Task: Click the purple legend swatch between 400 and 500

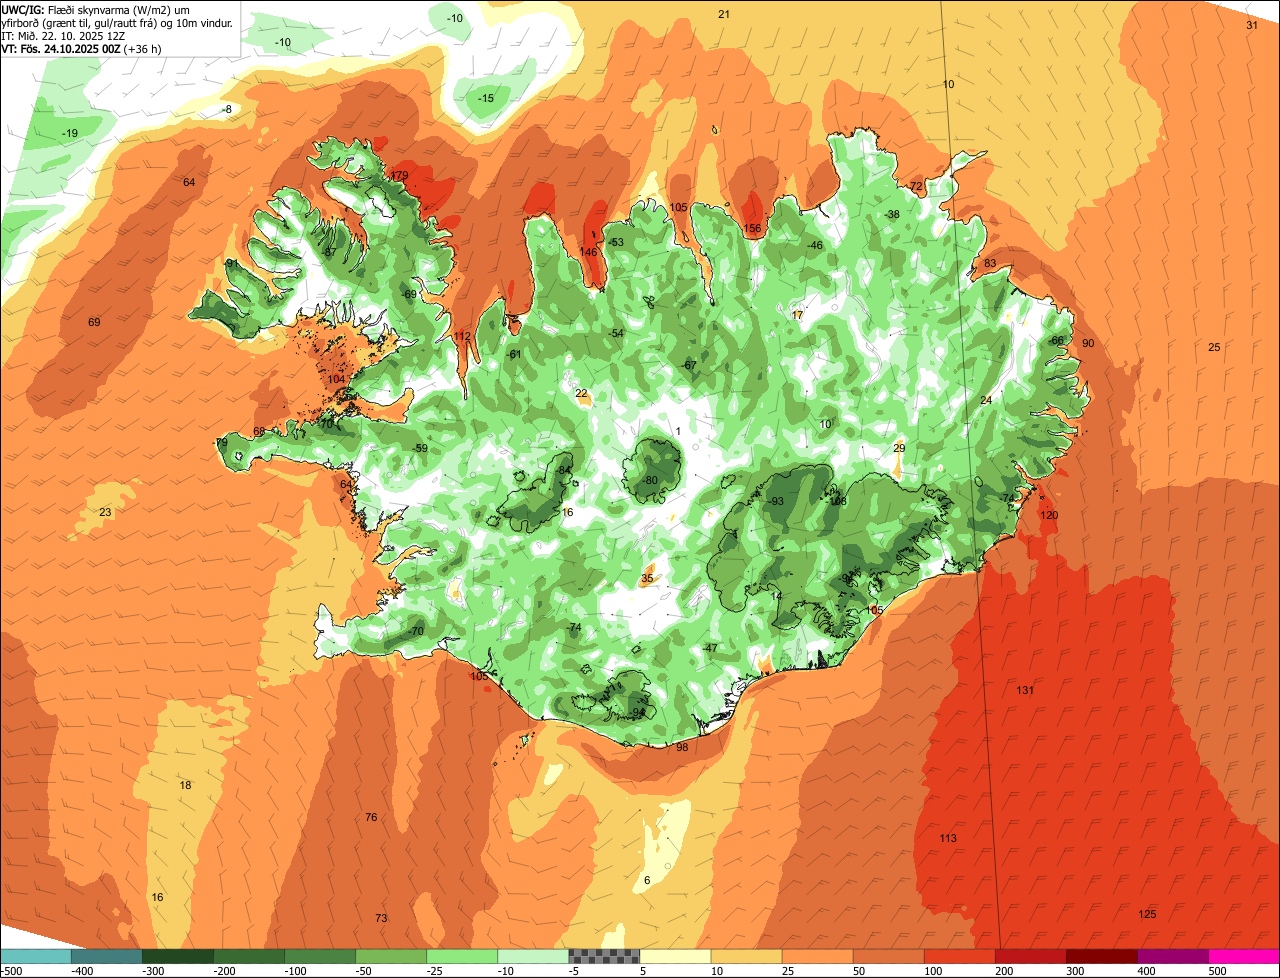Action: tap(1173, 956)
